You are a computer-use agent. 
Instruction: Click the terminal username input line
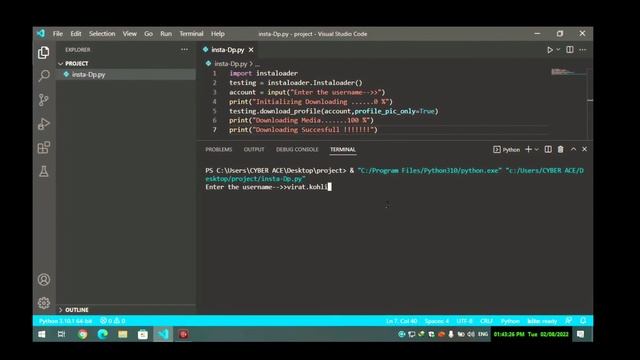(268, 187)
